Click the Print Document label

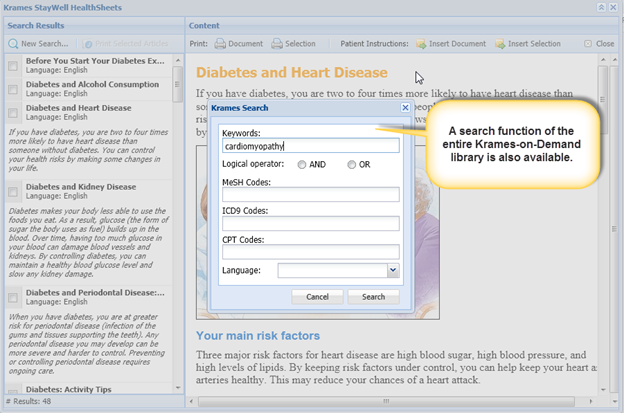pos(246,44)
